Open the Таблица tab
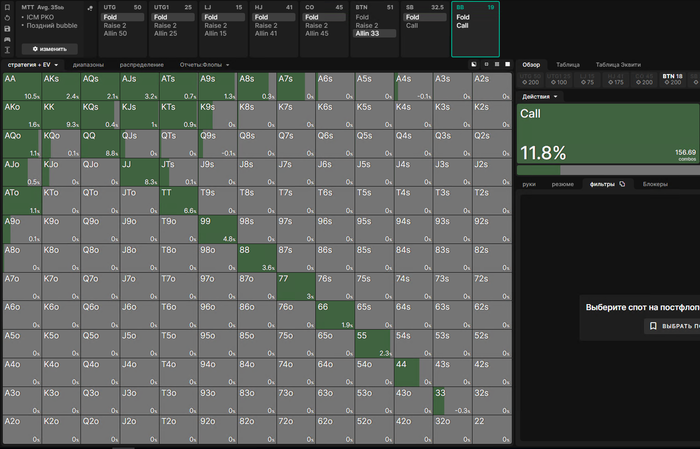Screen dimensions: 700x449 tap(568, 65)
